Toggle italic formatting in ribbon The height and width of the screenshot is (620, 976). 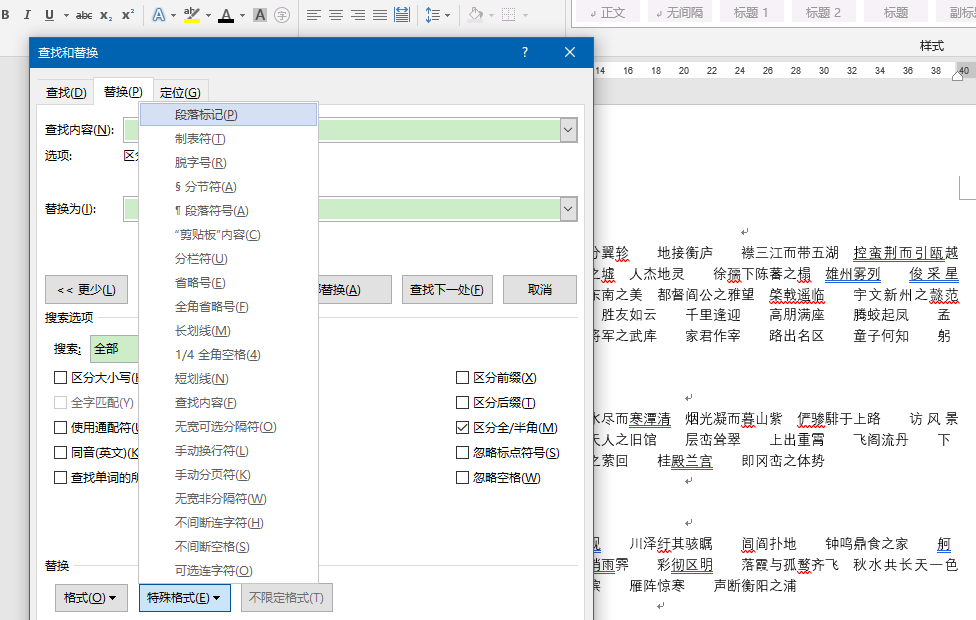(x=27, y=15)
